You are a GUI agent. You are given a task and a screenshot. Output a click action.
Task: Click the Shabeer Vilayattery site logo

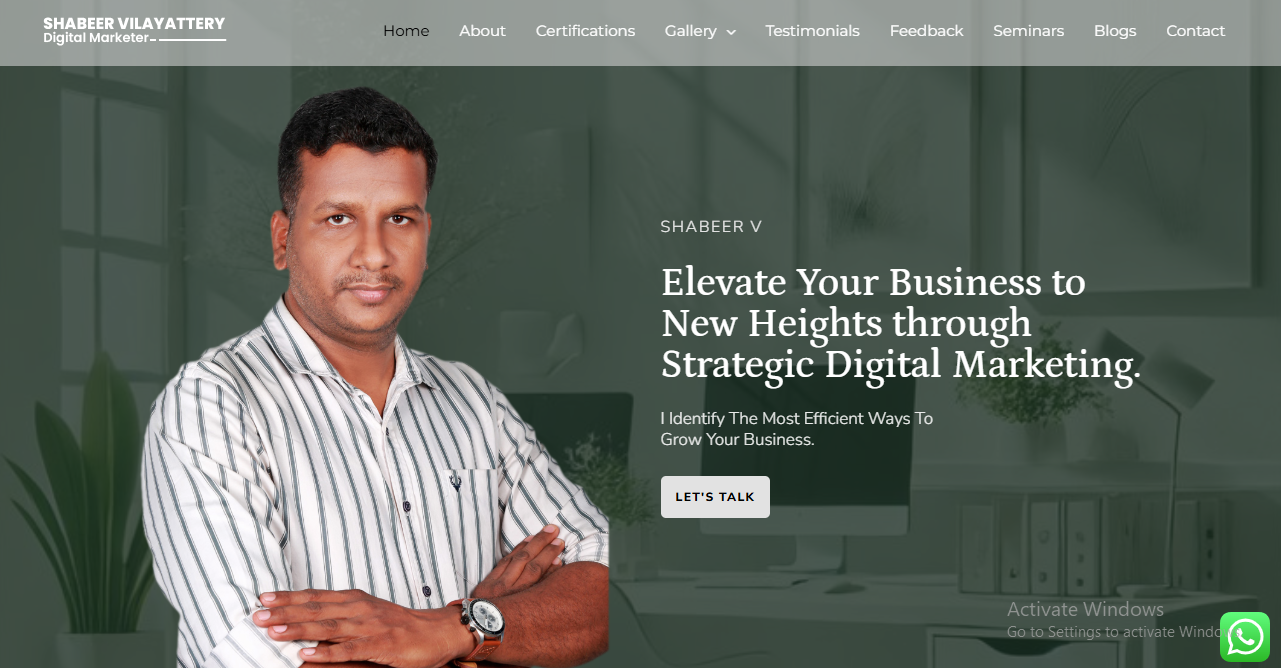coord(134,30)
